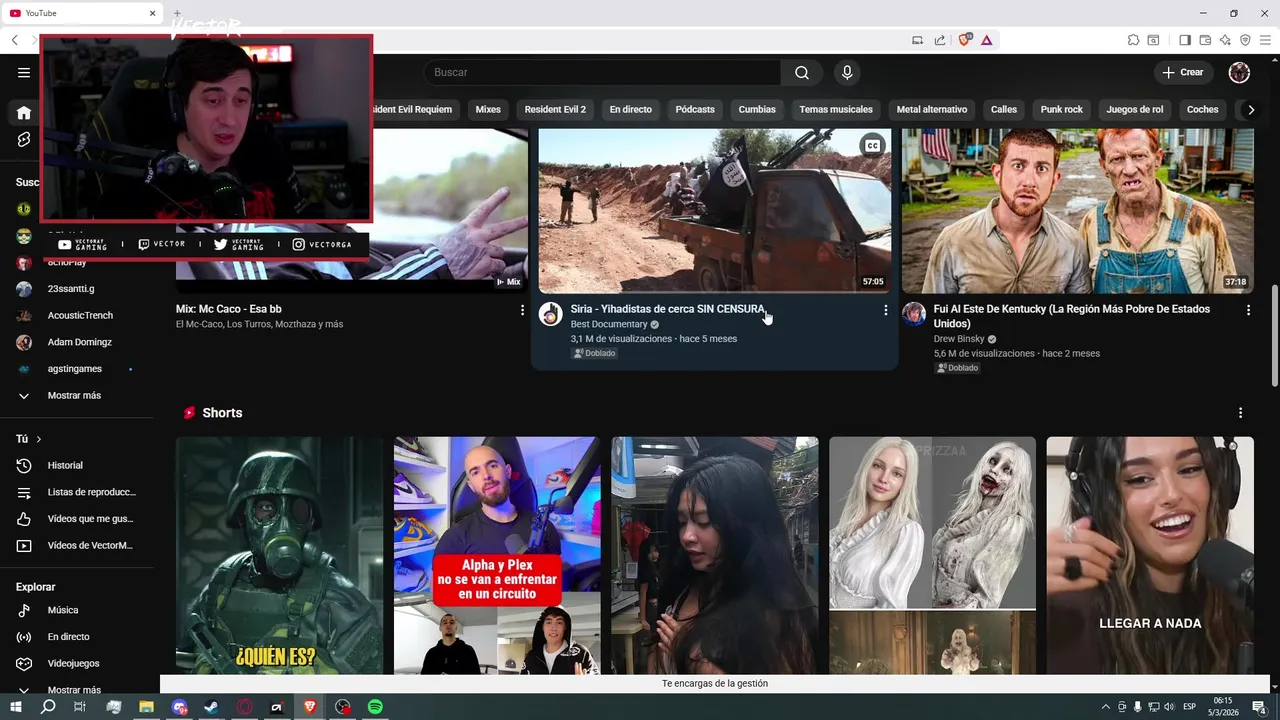Select the En directo filter chip

click(630, 109)
